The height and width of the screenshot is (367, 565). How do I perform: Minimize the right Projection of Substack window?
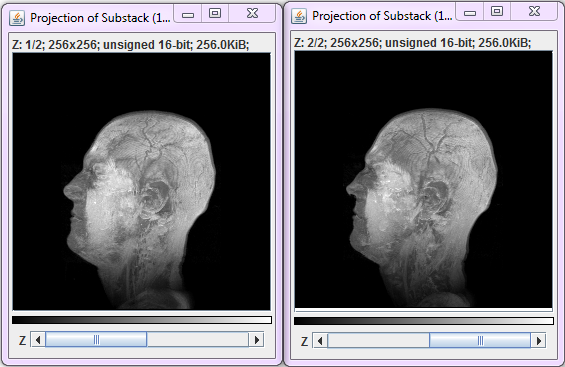[x=470, y=13]
